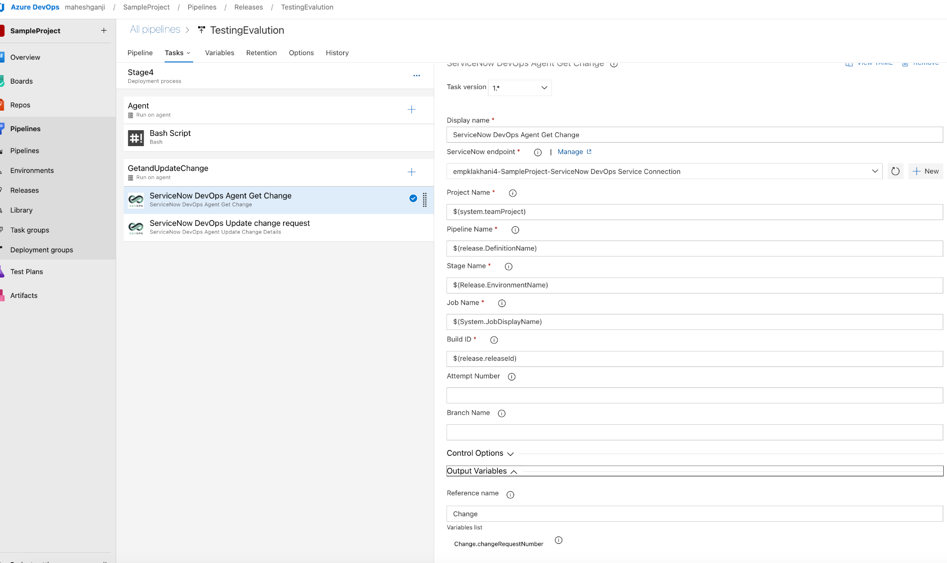Click the All pipelines breadcrumb link

click(155, 30)
